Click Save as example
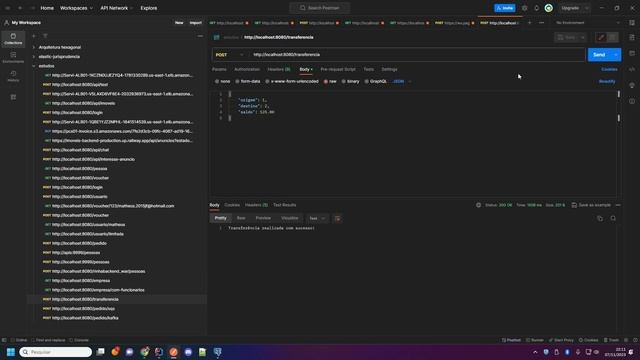 (x=591, y=205)
